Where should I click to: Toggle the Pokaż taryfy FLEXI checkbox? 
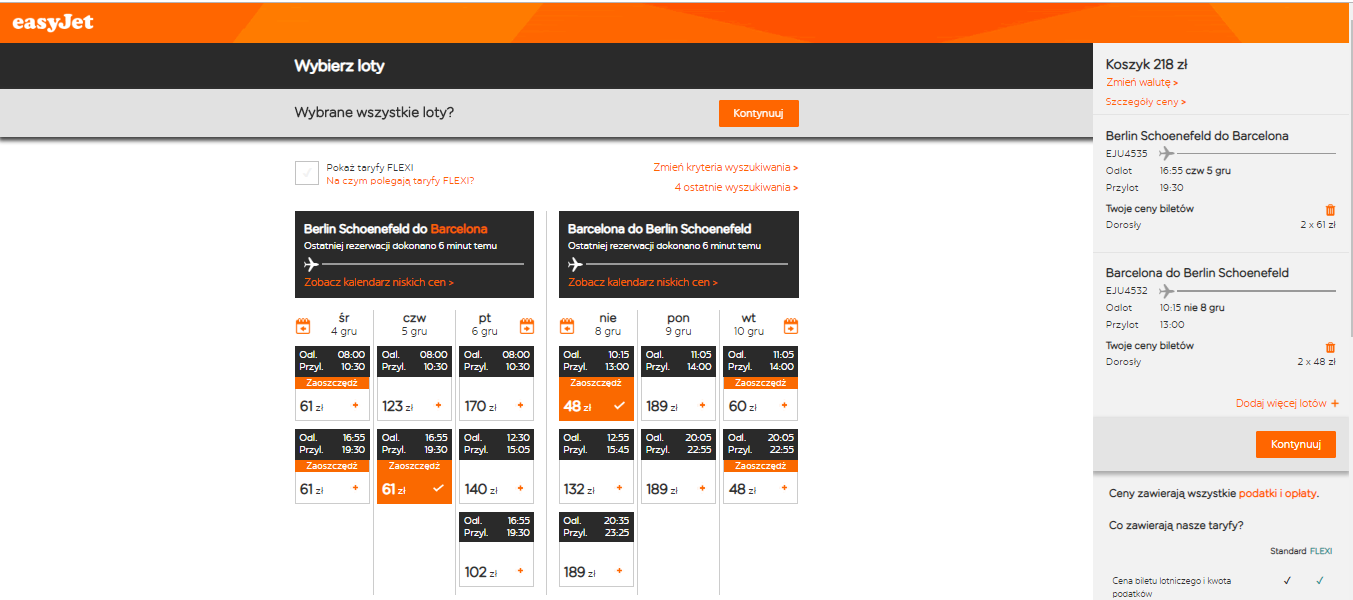tap(307, 173)
